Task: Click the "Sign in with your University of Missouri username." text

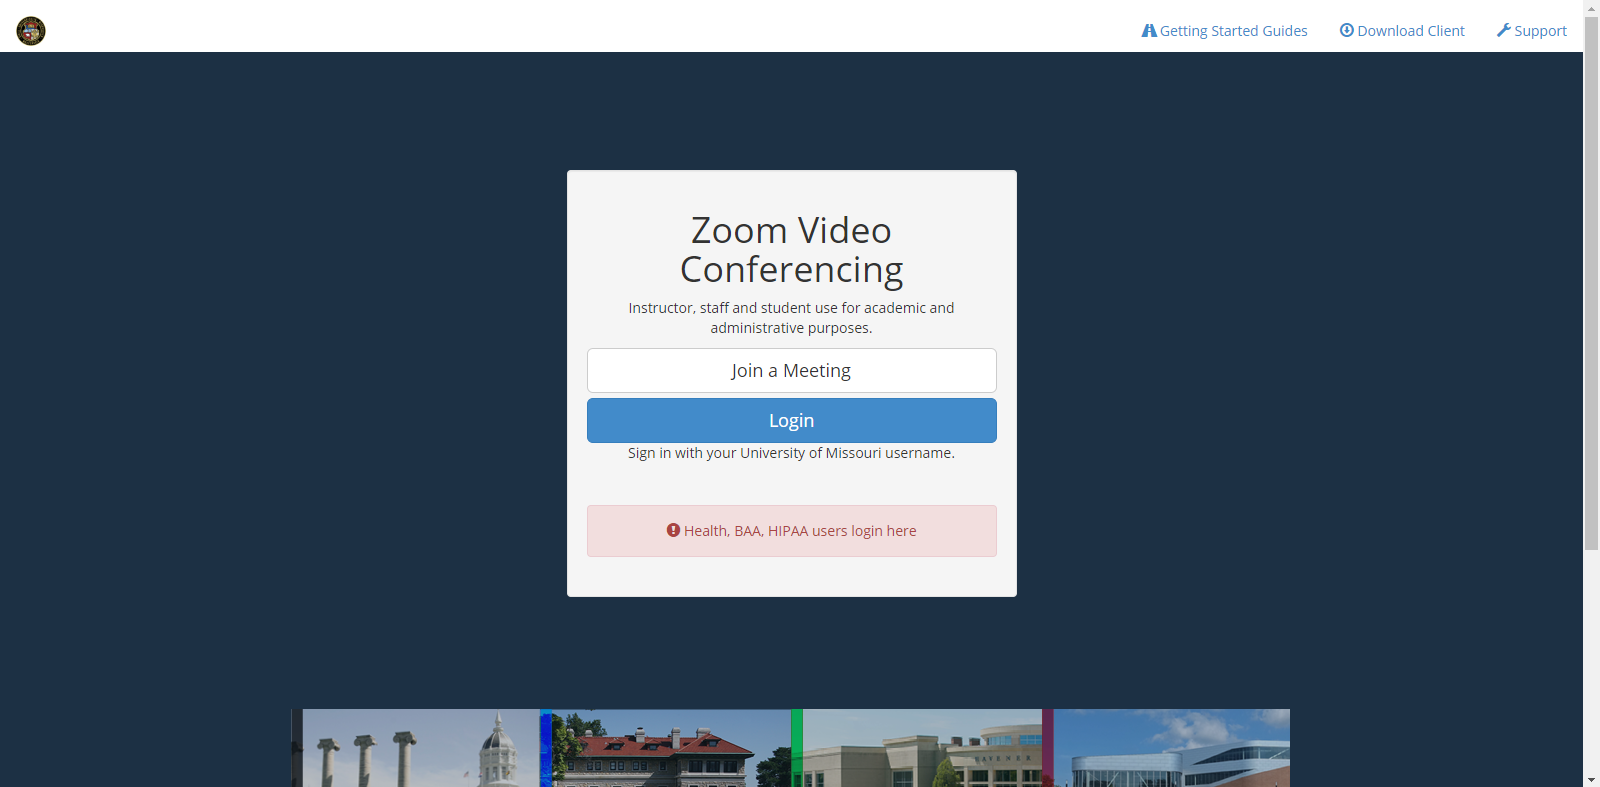Action: tap(792, 453)
